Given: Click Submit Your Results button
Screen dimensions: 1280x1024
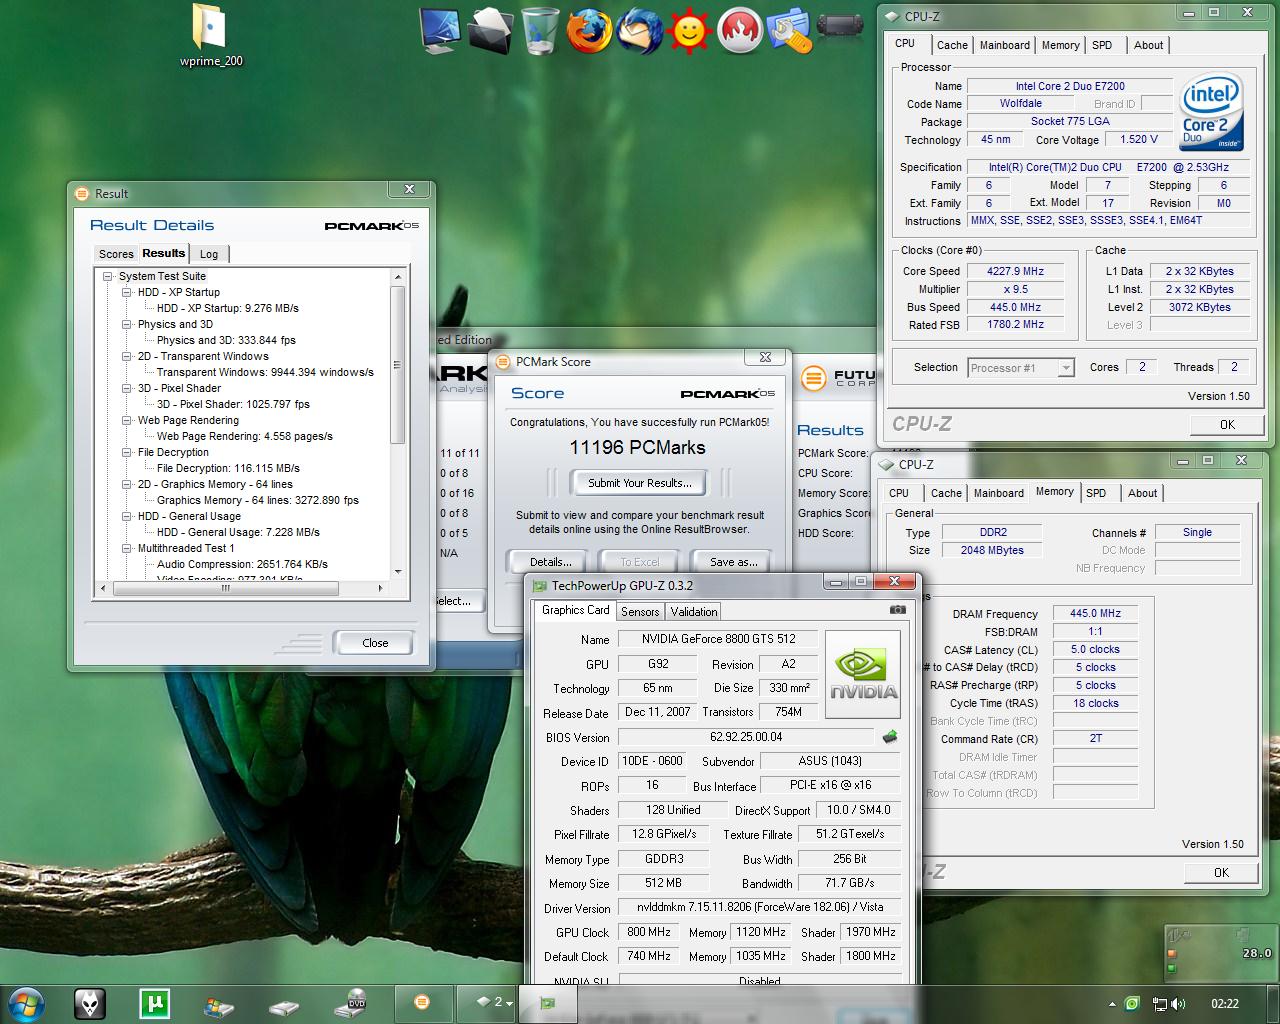Looking at the screenshot, I should coord(639,483).
